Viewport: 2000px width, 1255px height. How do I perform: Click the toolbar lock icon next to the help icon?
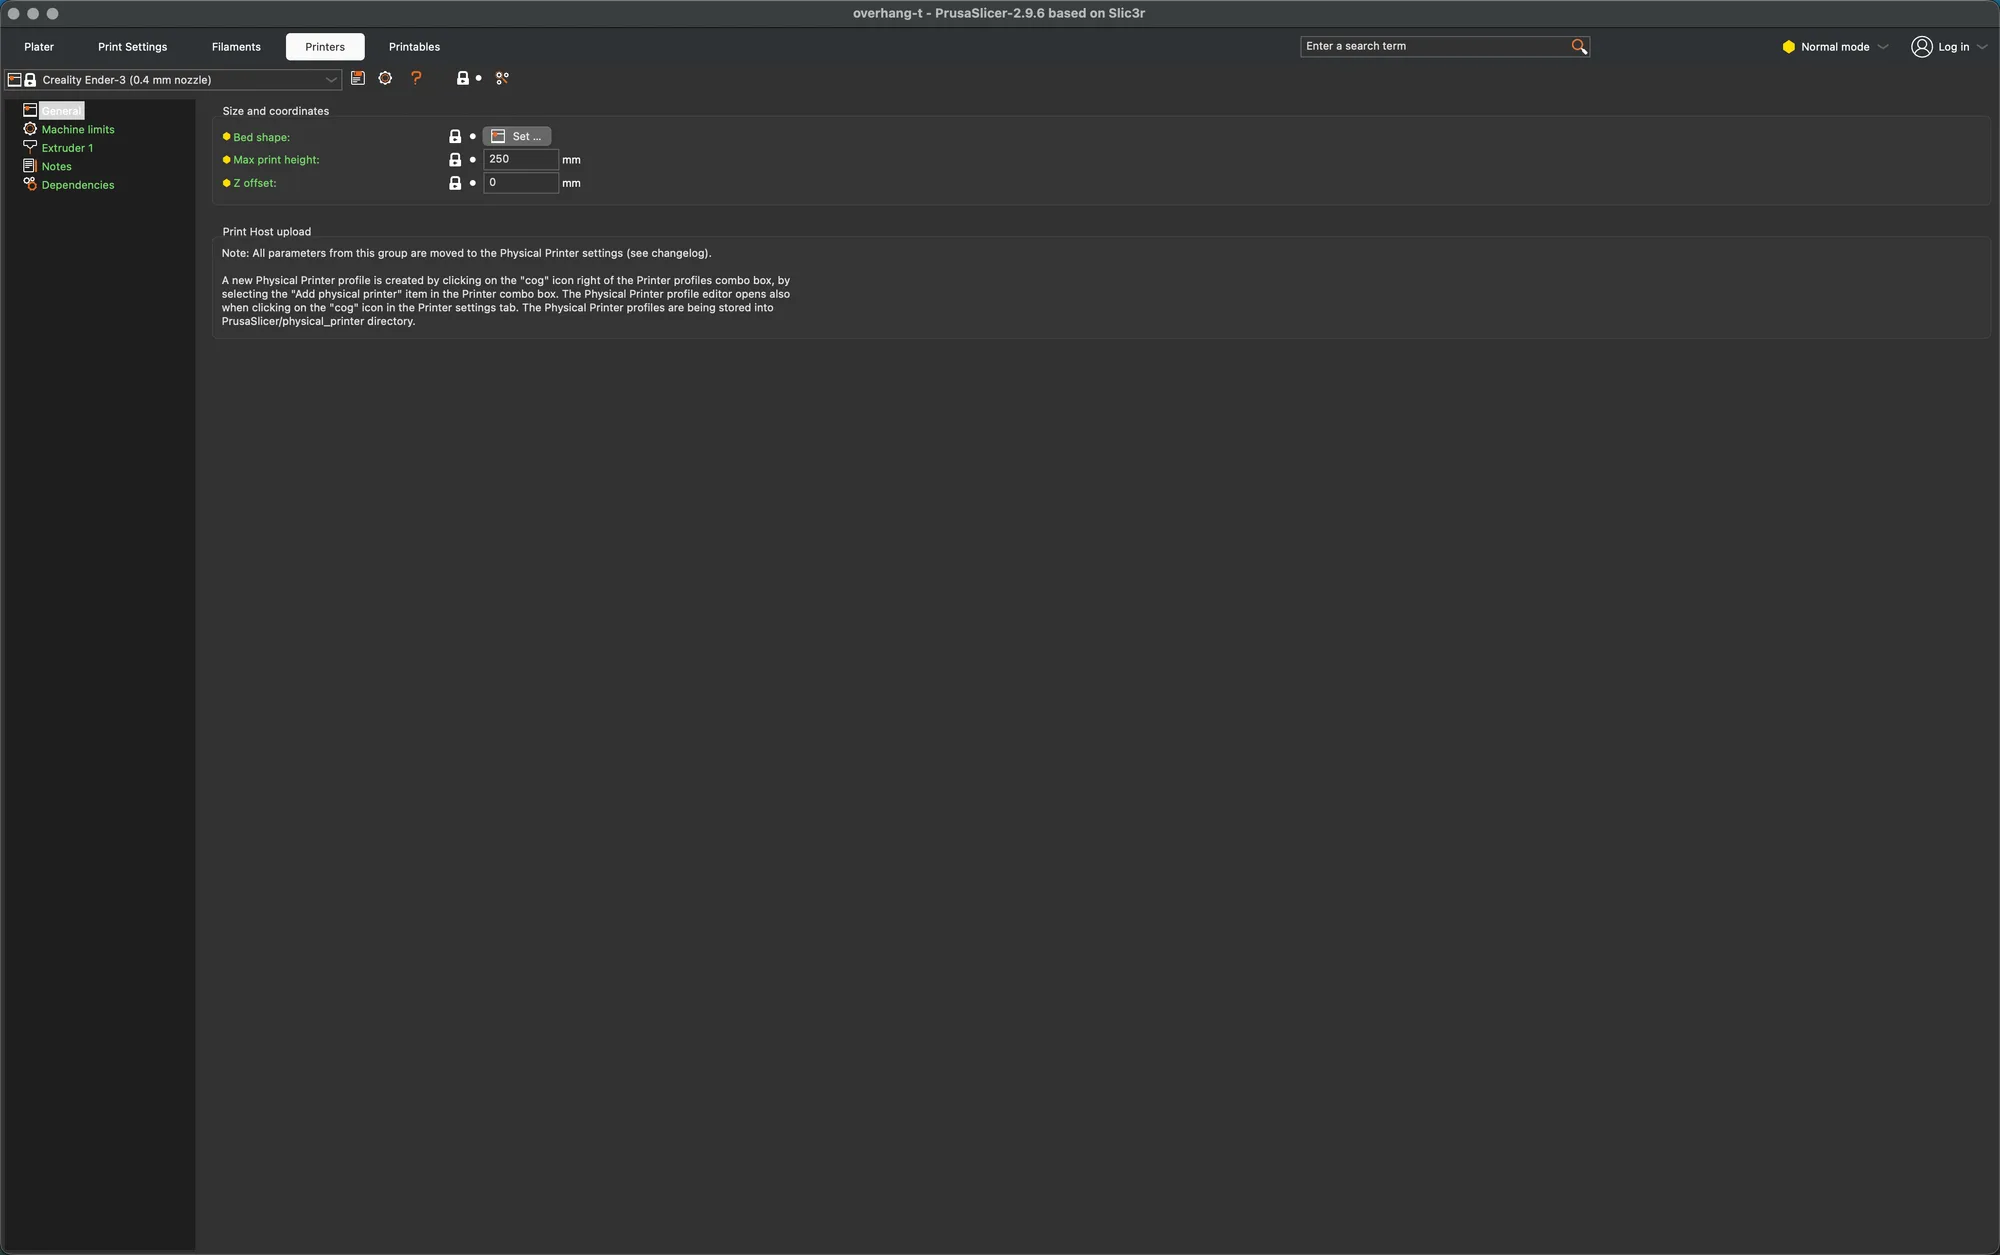pos(463,78)
